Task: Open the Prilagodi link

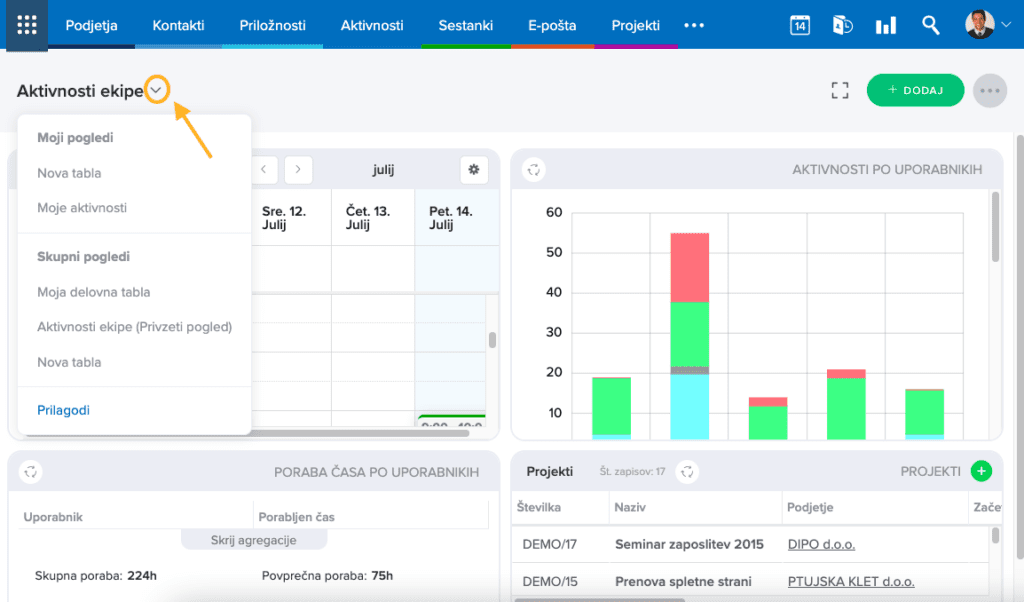Action: [63, 410]
